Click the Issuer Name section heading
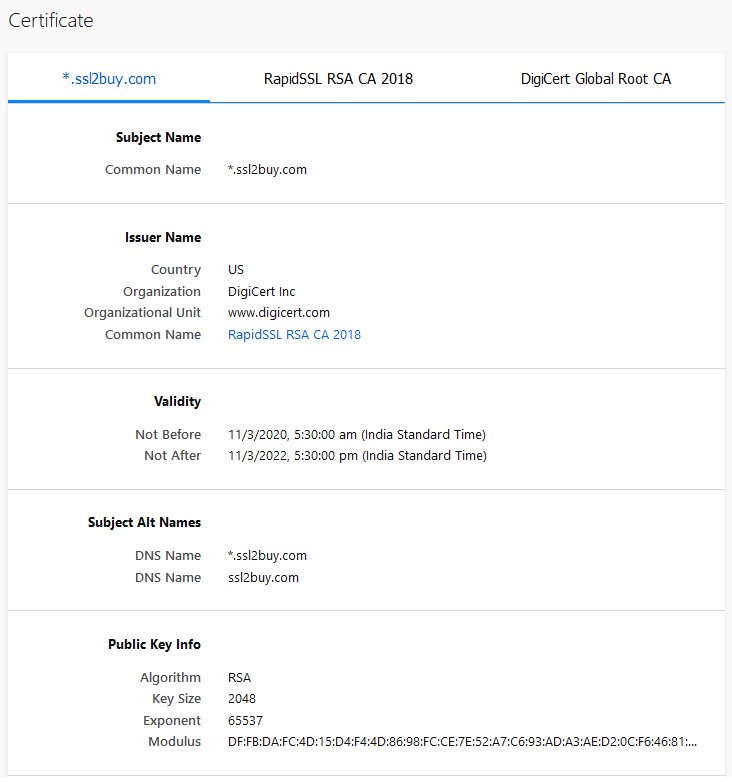 coord(163,237)
